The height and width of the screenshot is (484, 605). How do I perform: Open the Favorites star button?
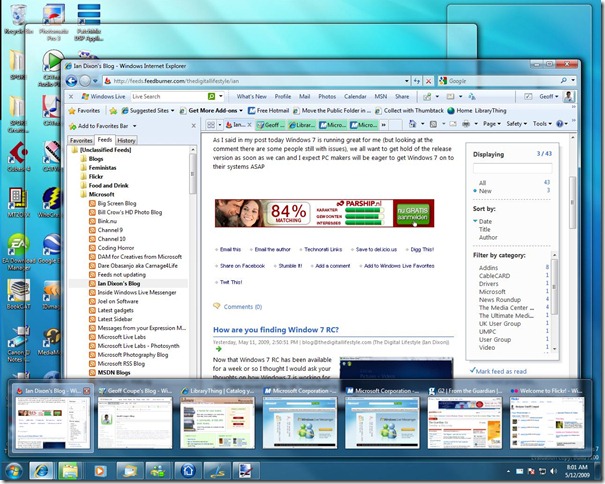(x=82, y=110)
